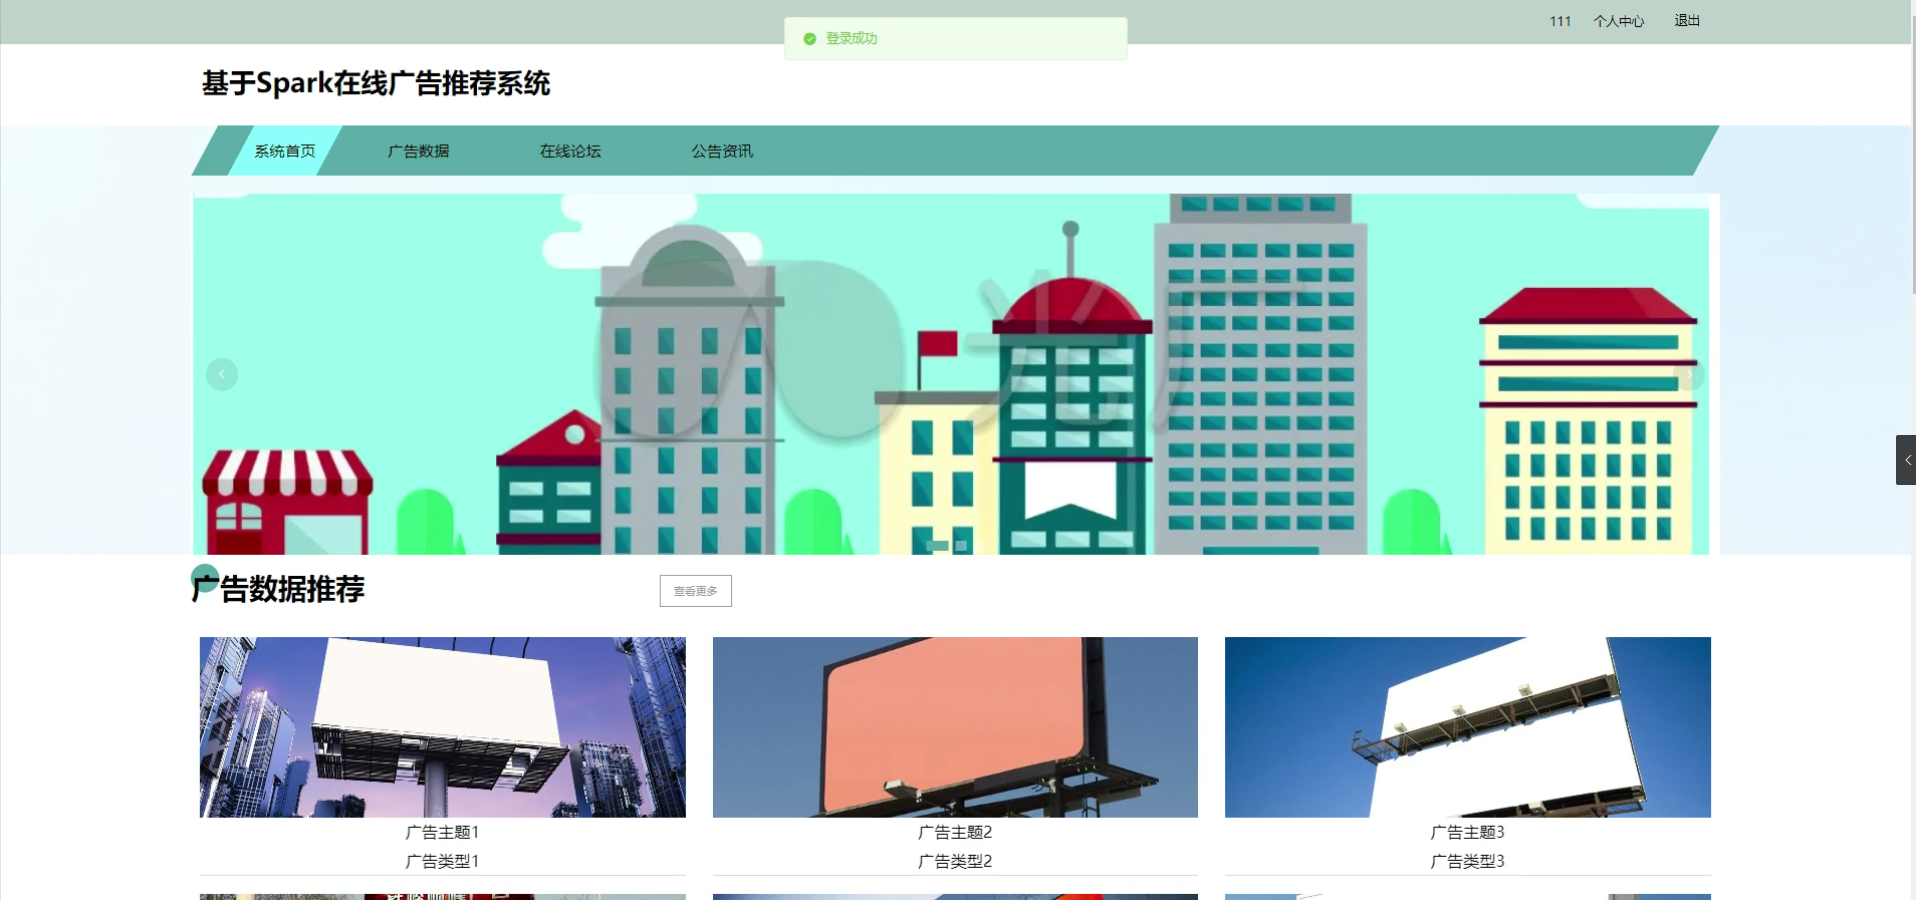Click the 广告主题3 title link

click(x=1467, y=832)
